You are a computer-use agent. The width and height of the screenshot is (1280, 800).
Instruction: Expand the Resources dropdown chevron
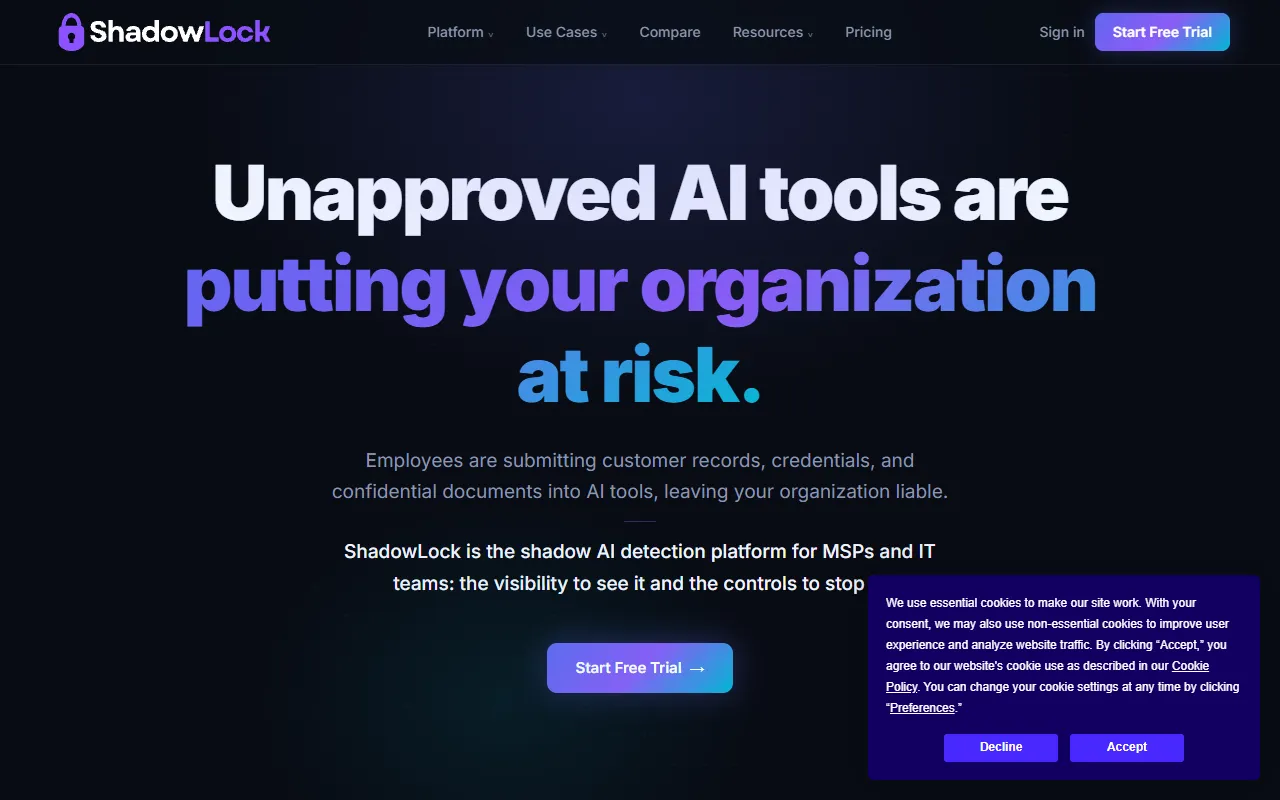click(810, 34)
